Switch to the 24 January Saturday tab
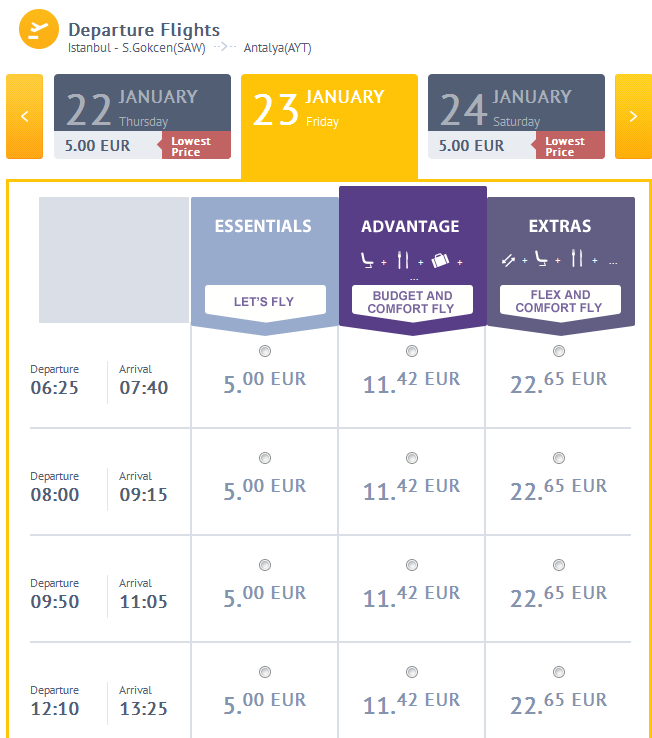This screenshot has height=738, width=652. 516,116
